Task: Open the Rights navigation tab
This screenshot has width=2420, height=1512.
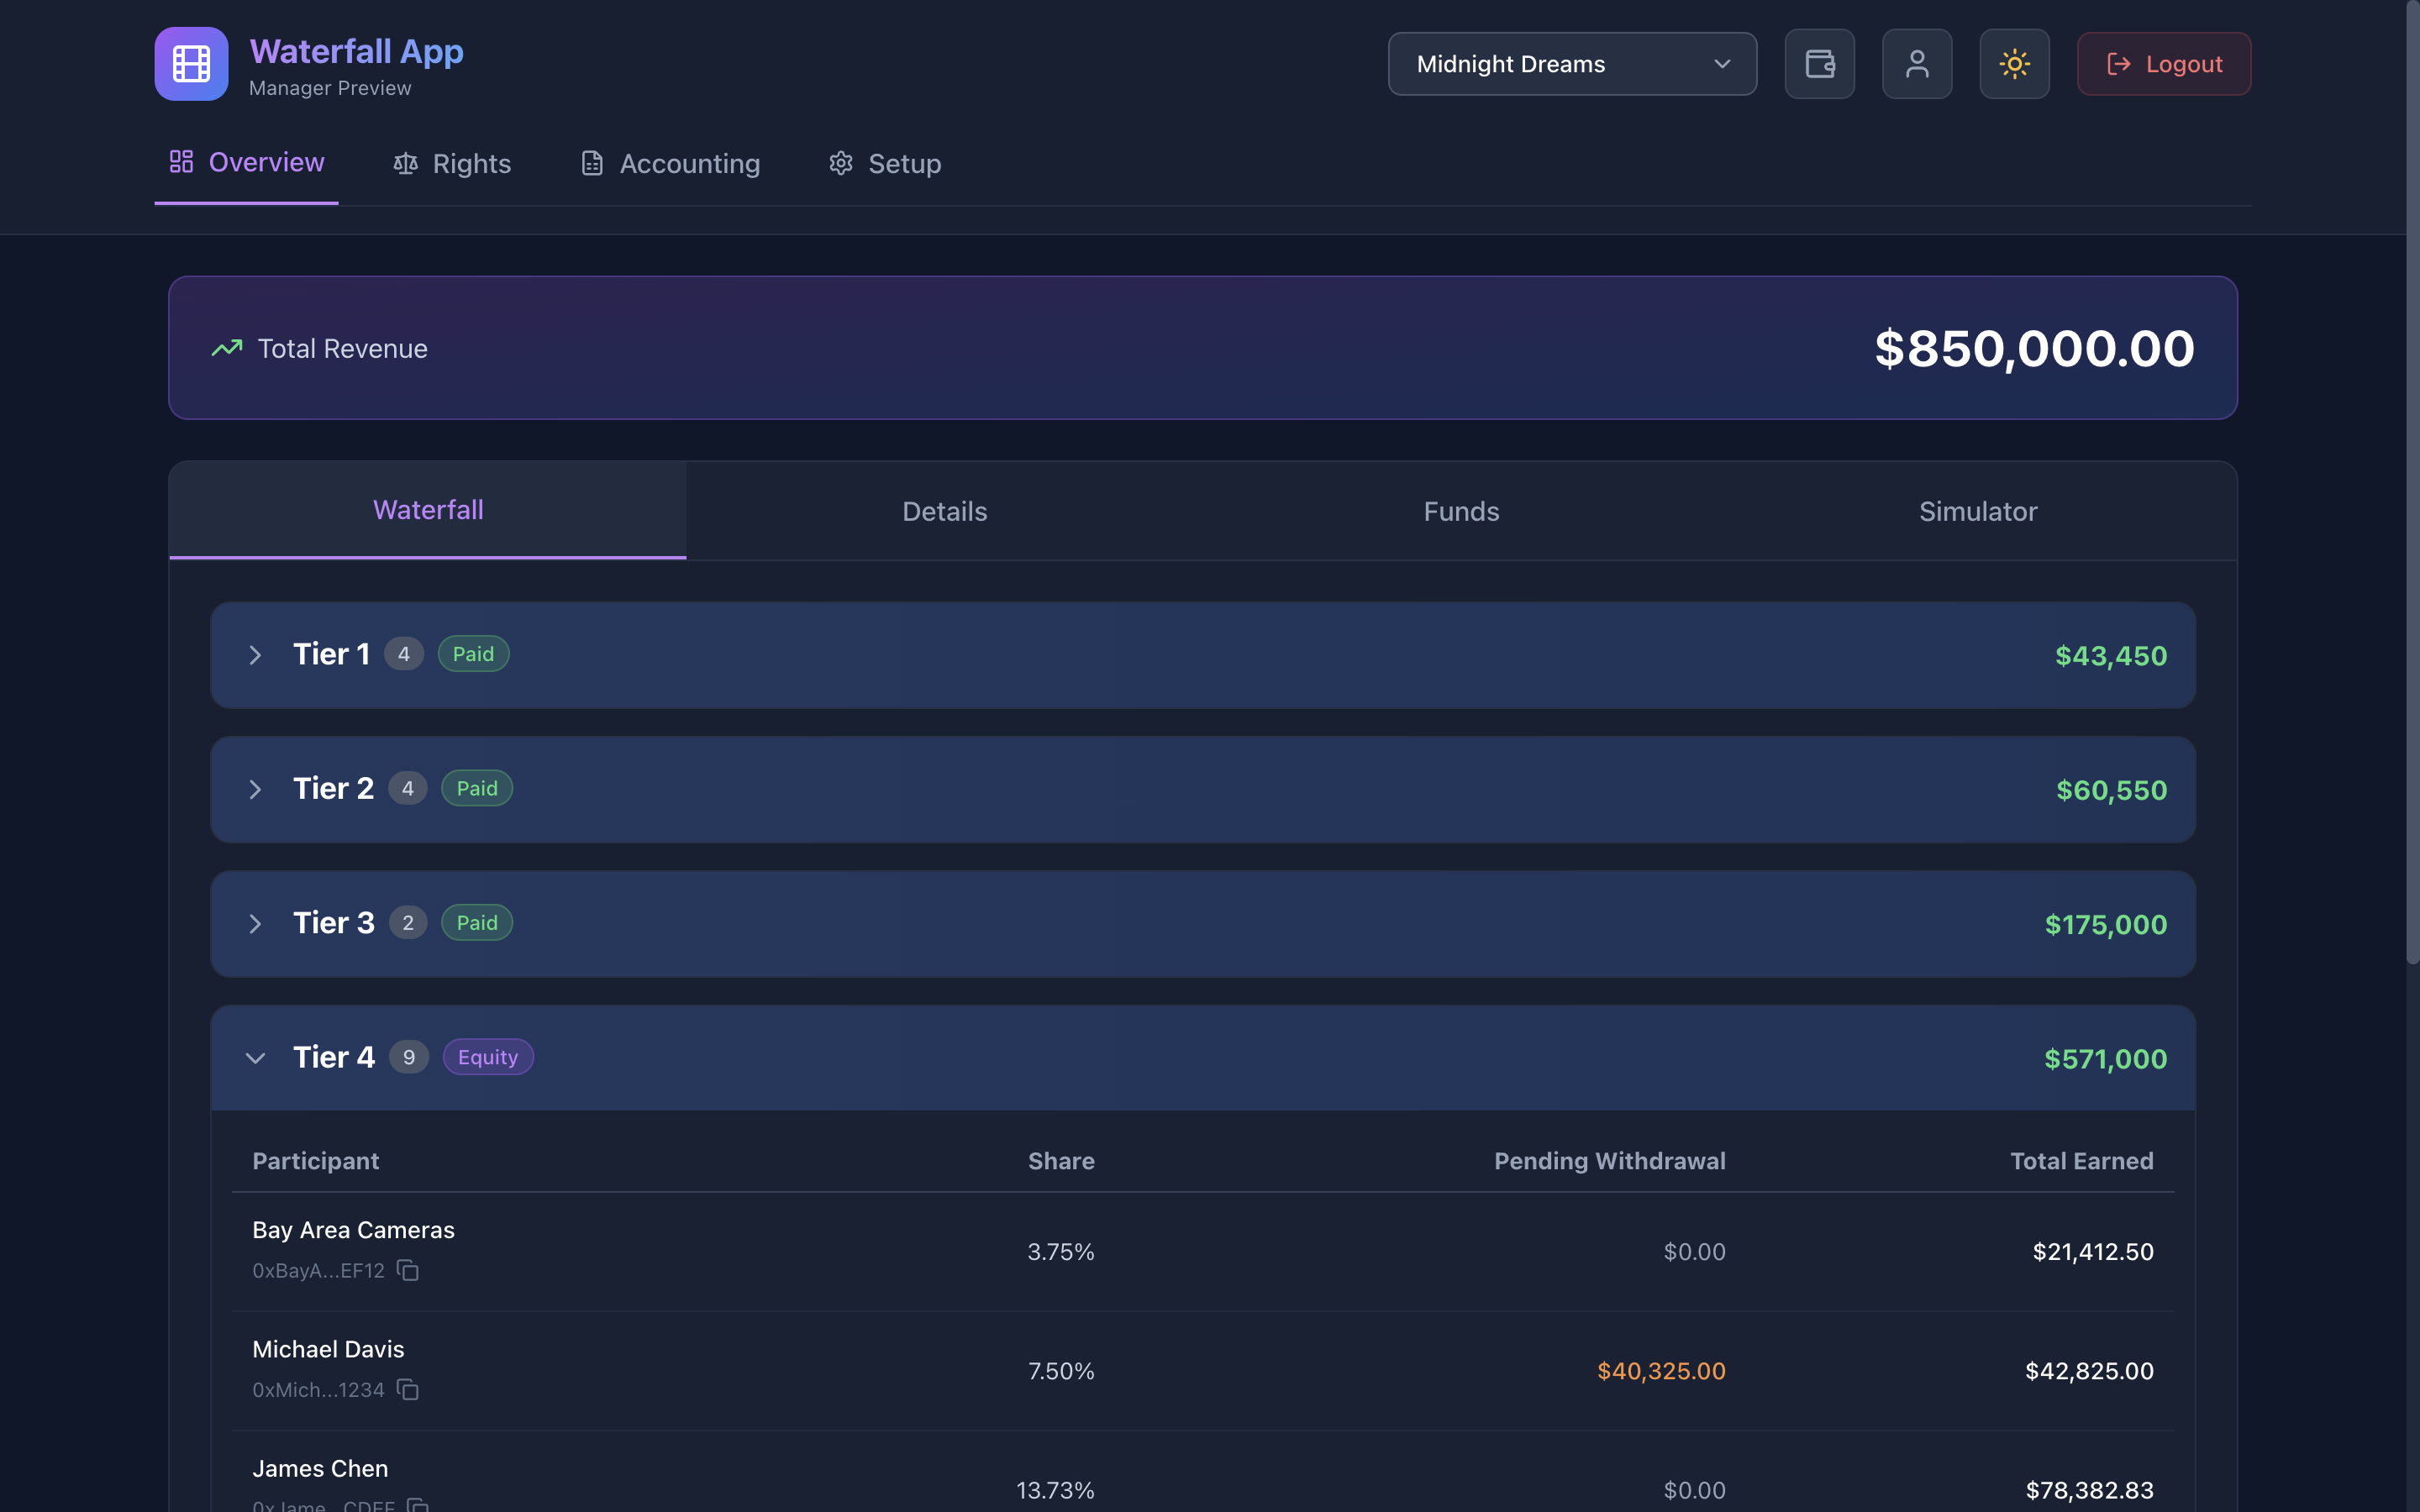Action: coord(452,164)
